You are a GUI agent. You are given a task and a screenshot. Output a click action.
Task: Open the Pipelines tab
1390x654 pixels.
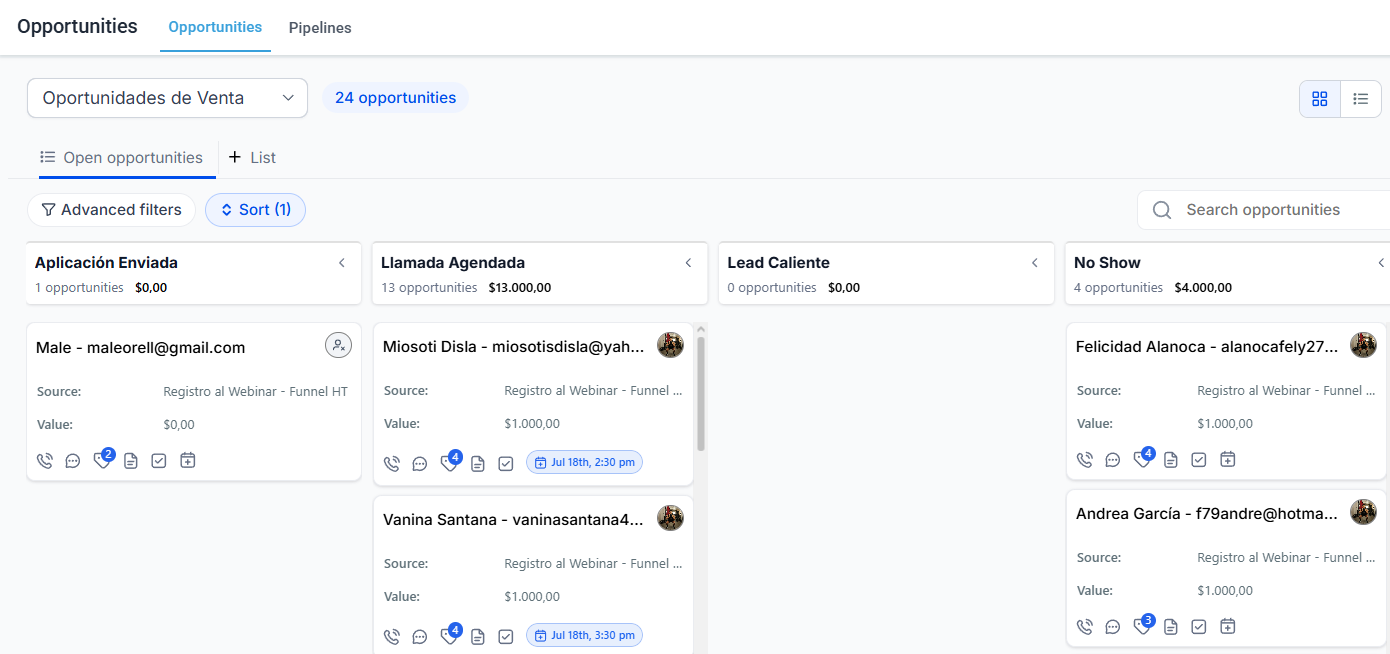pos(320,28)
